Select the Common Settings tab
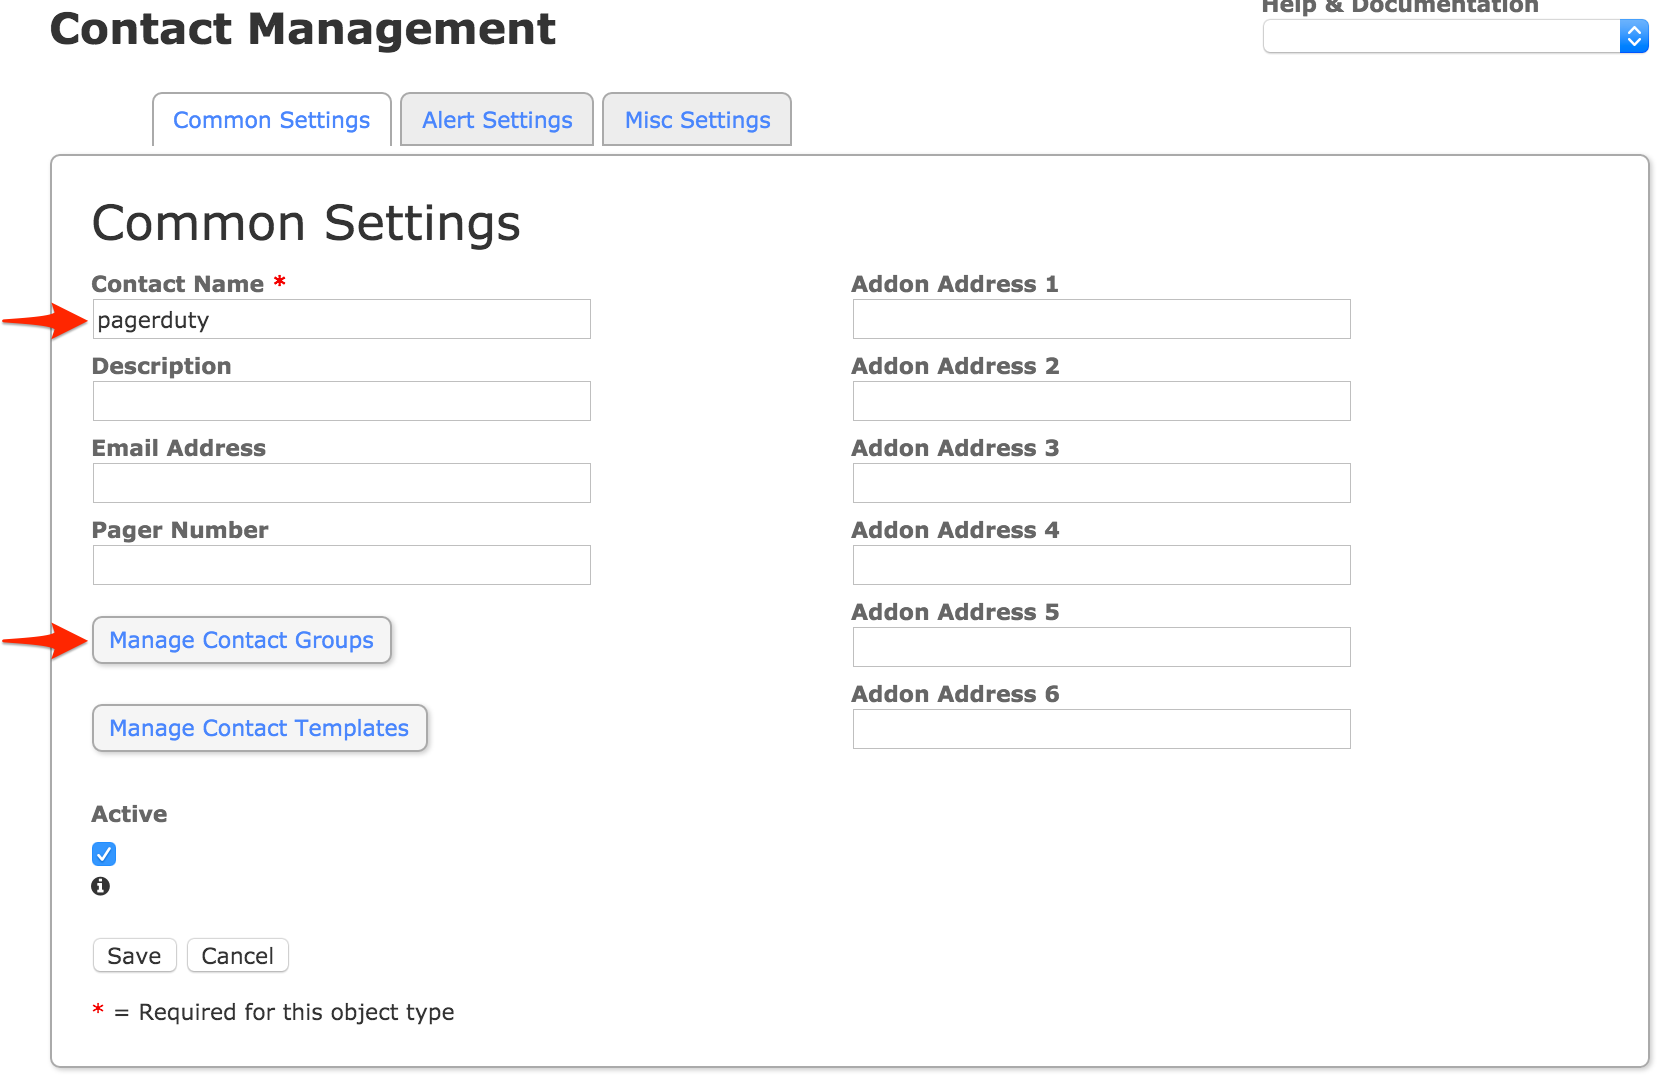 [x=272, y=120]
